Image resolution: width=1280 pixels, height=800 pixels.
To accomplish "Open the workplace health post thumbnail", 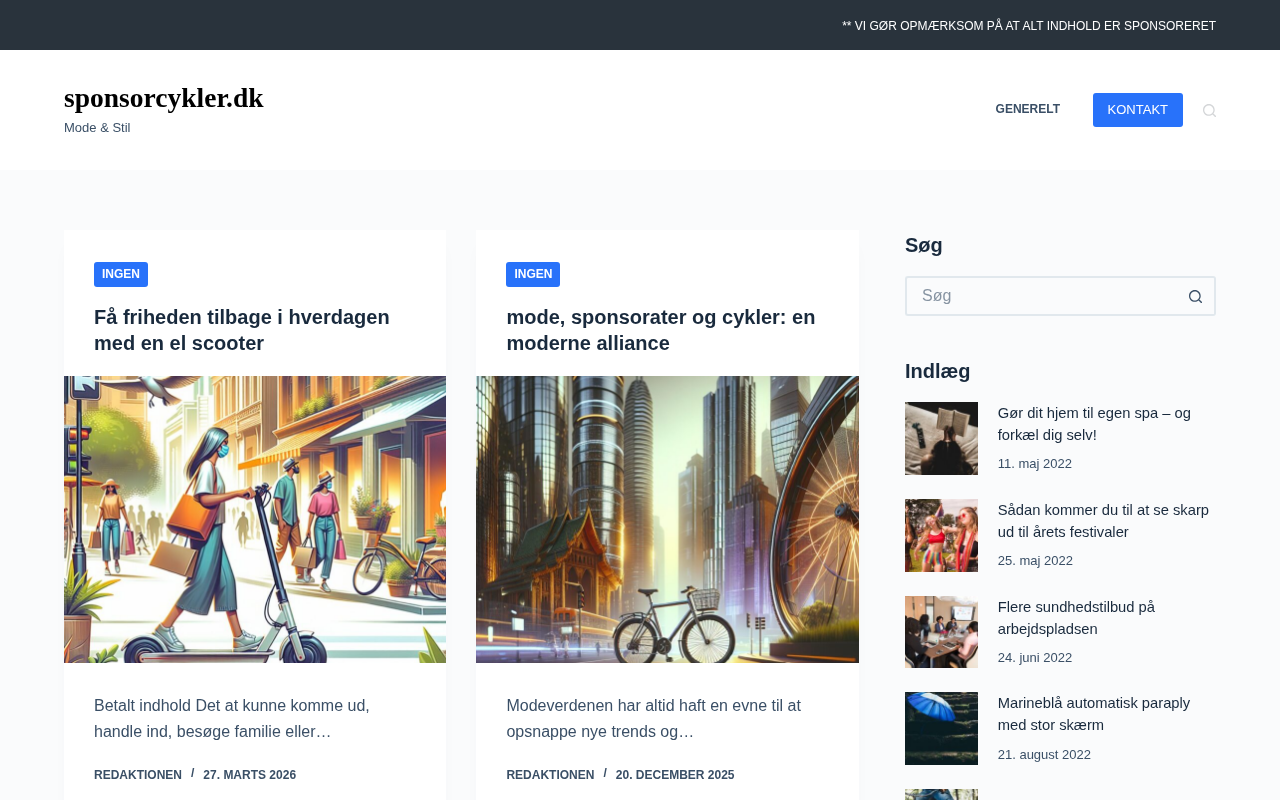I will click(941, 632).
